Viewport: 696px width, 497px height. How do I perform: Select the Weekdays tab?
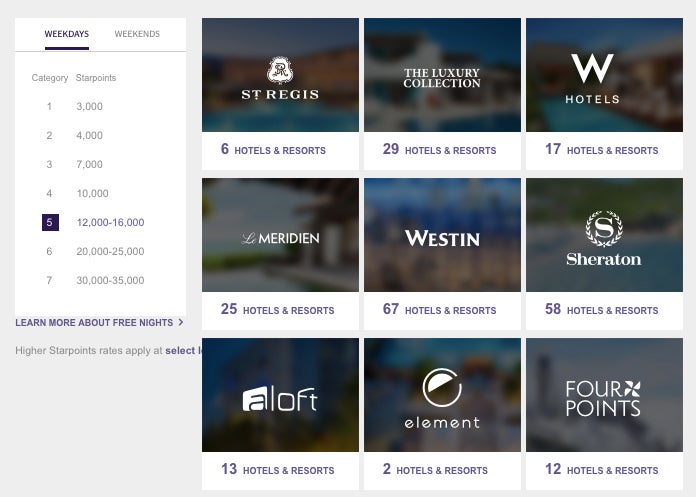pyautogui.click(x=67, y=34)
